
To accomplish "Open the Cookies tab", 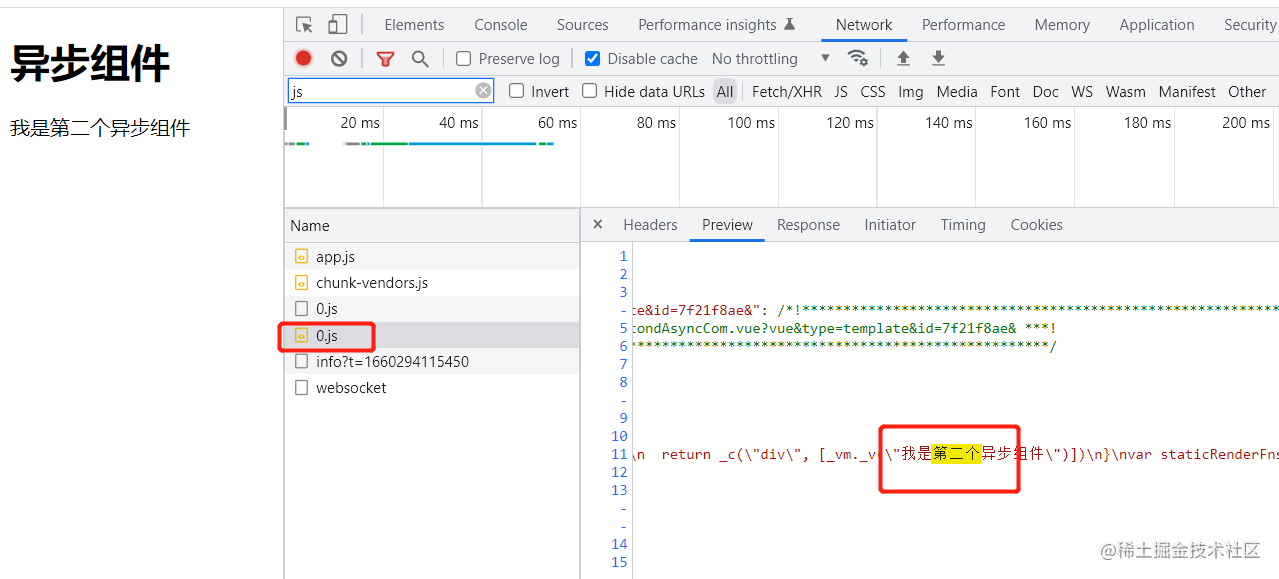I will click(x=1036, y=225).
